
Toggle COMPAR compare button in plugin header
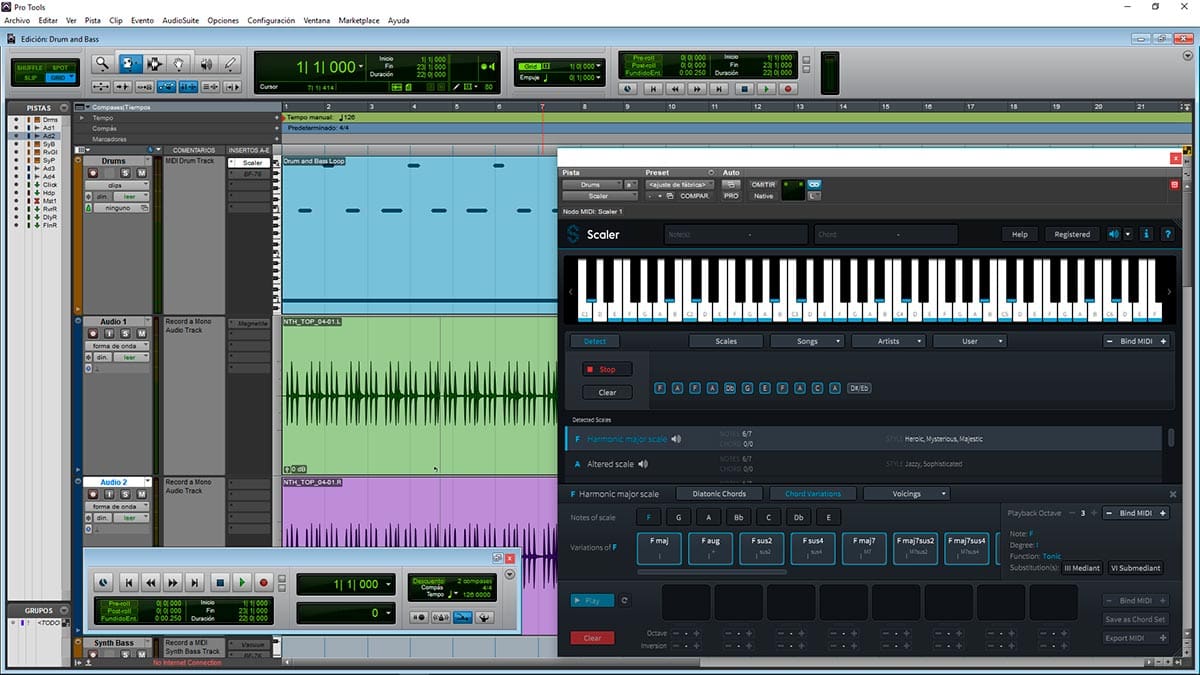(694, 196)
